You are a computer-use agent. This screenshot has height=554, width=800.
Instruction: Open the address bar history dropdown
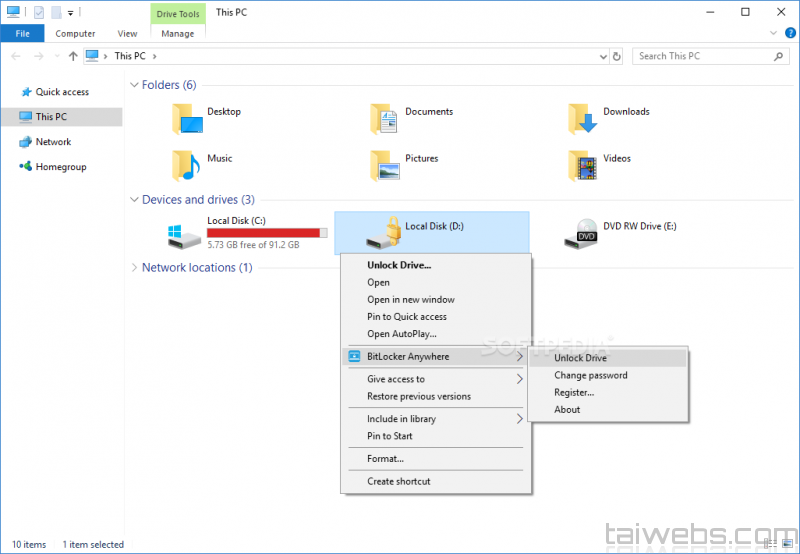tap(602, 56)
